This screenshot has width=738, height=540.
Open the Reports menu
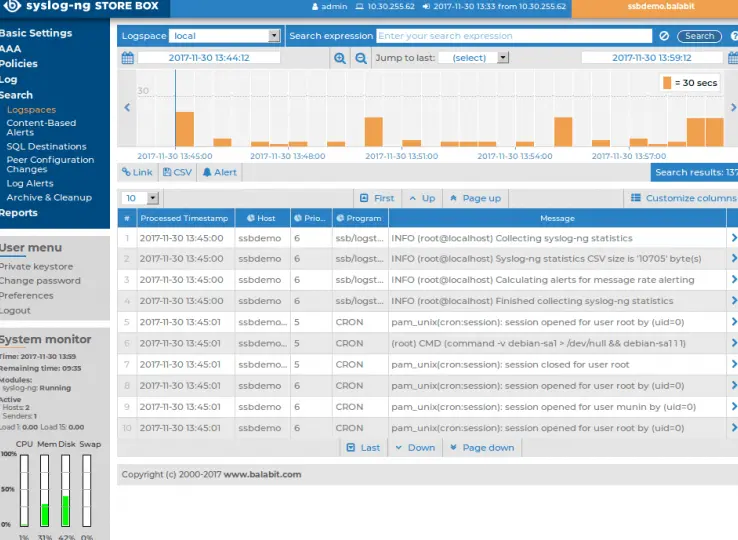point(19,213)
